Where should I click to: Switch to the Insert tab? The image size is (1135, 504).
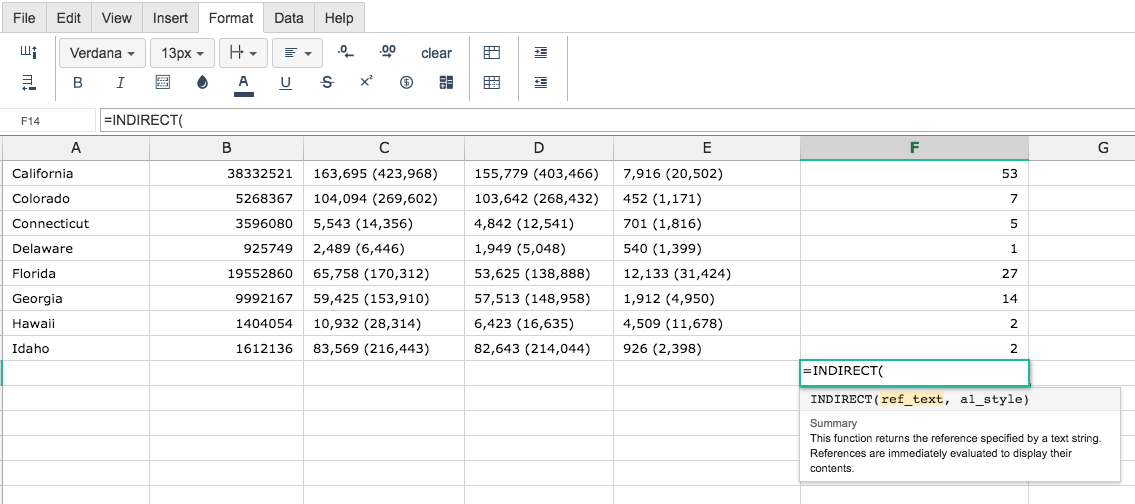point(170,18)
